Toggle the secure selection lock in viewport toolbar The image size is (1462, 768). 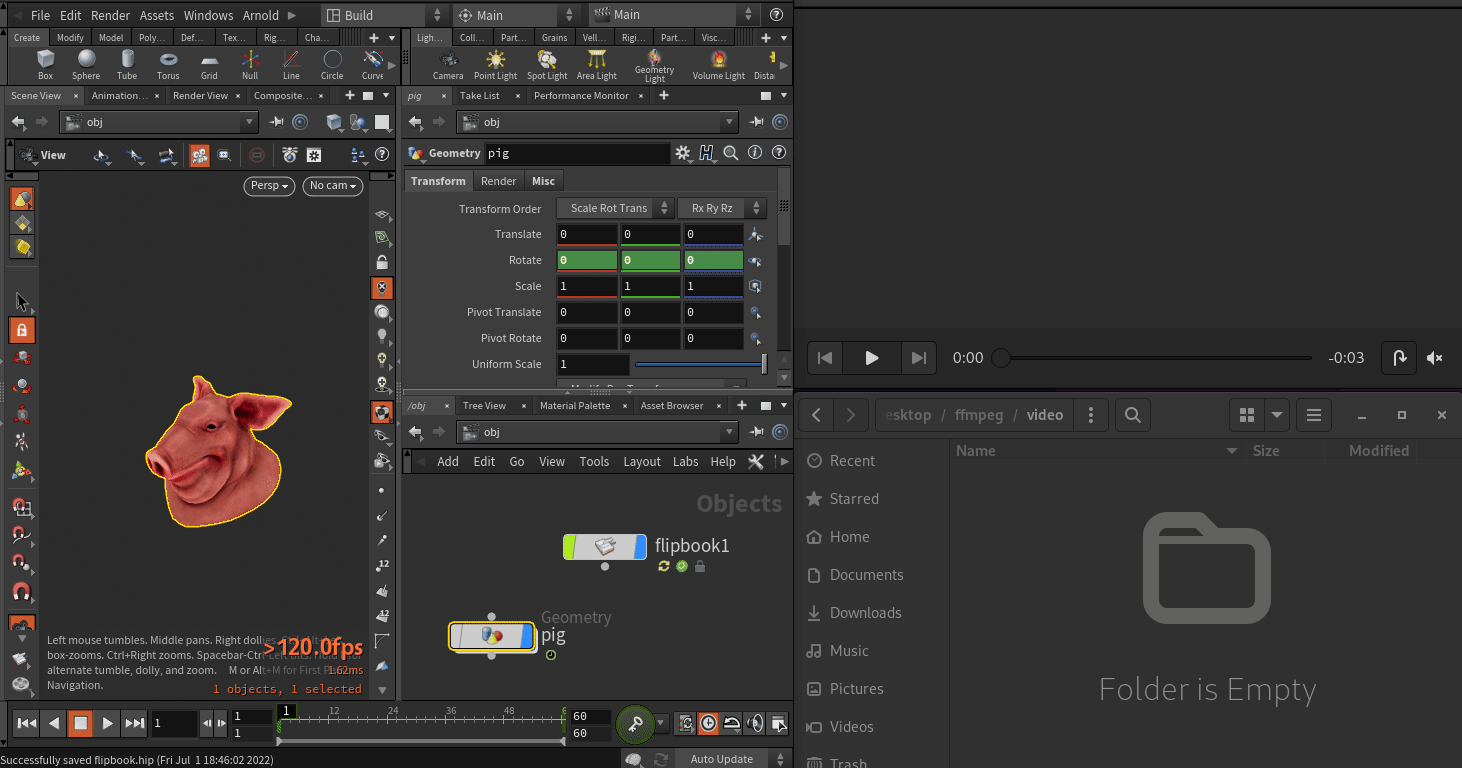[x=22, y=329]
